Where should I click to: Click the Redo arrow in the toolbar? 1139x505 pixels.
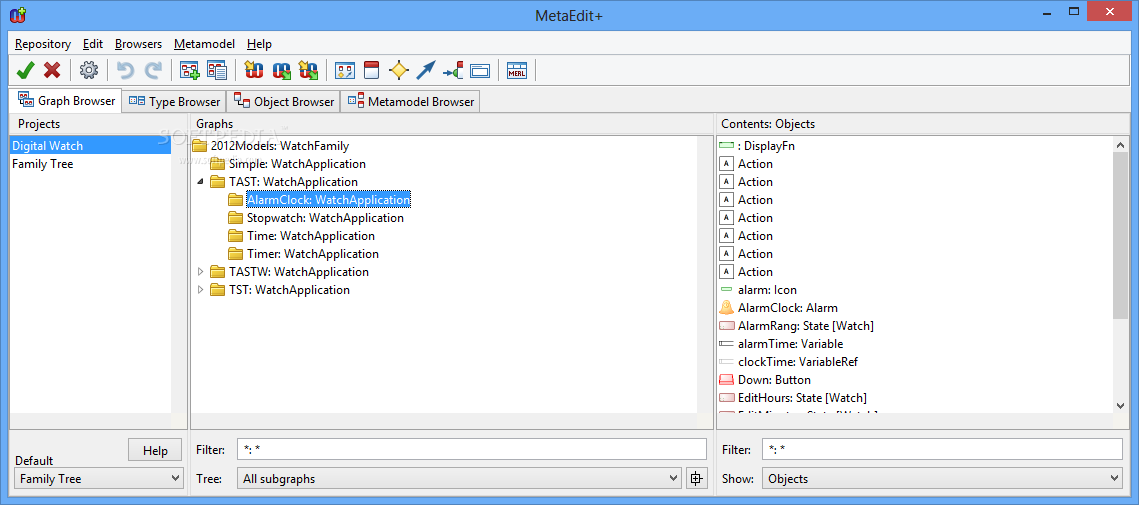153,70
